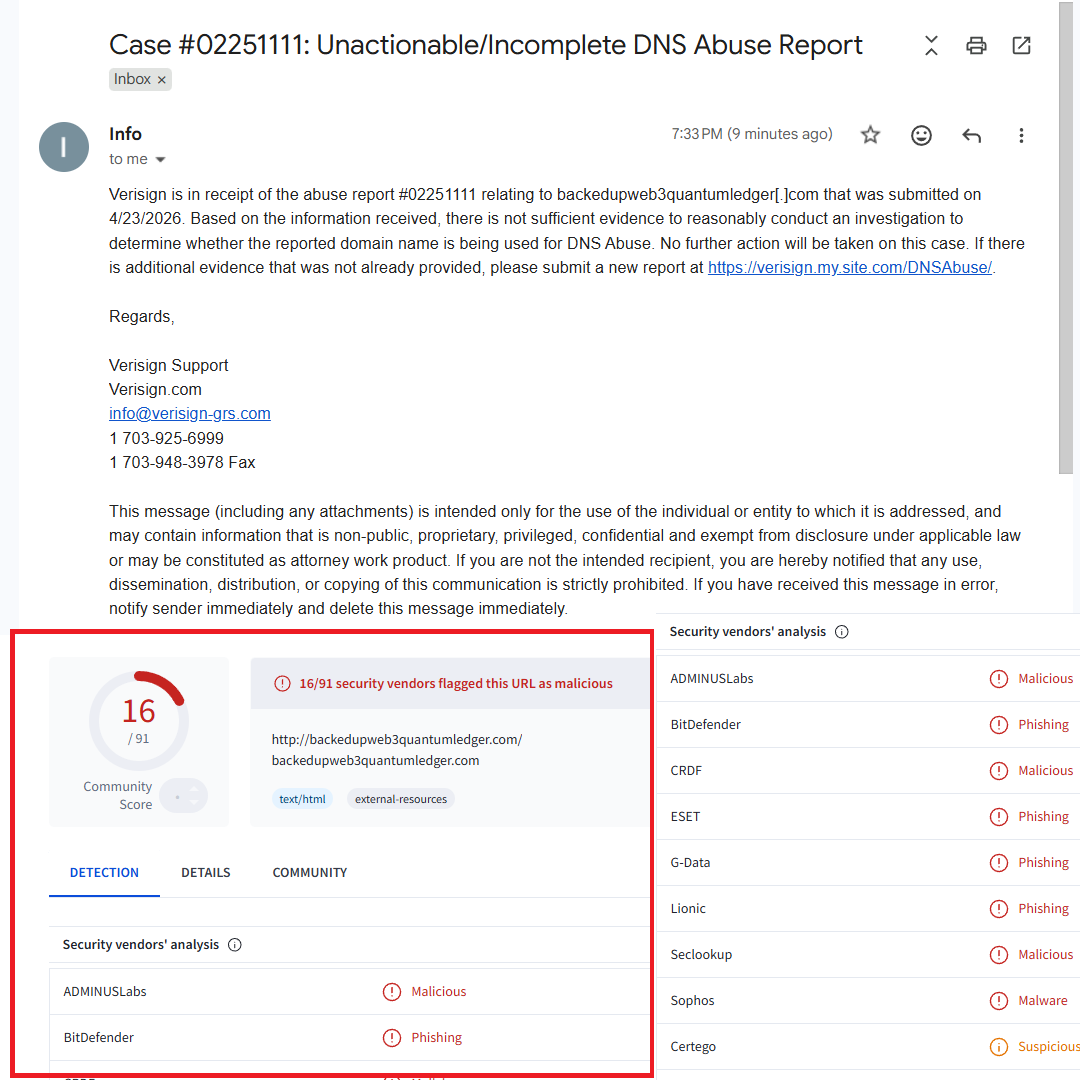1080x1080 pixels.
Task: Click the email vertical scrollbar
Action: pyautogui.click(x=1066, y=238)
